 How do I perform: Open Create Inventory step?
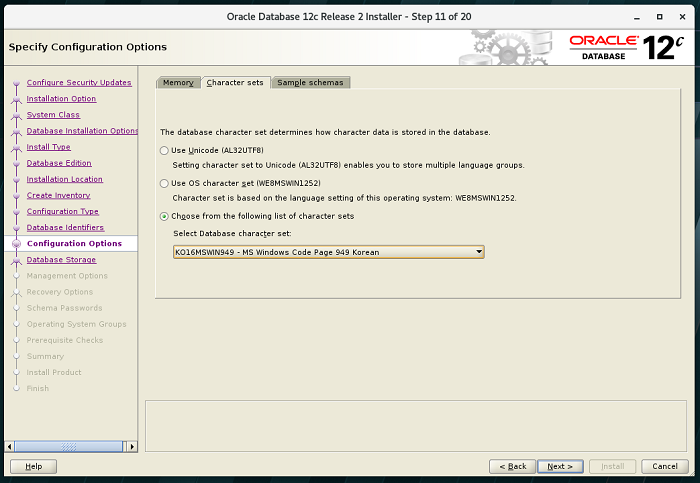58,195
